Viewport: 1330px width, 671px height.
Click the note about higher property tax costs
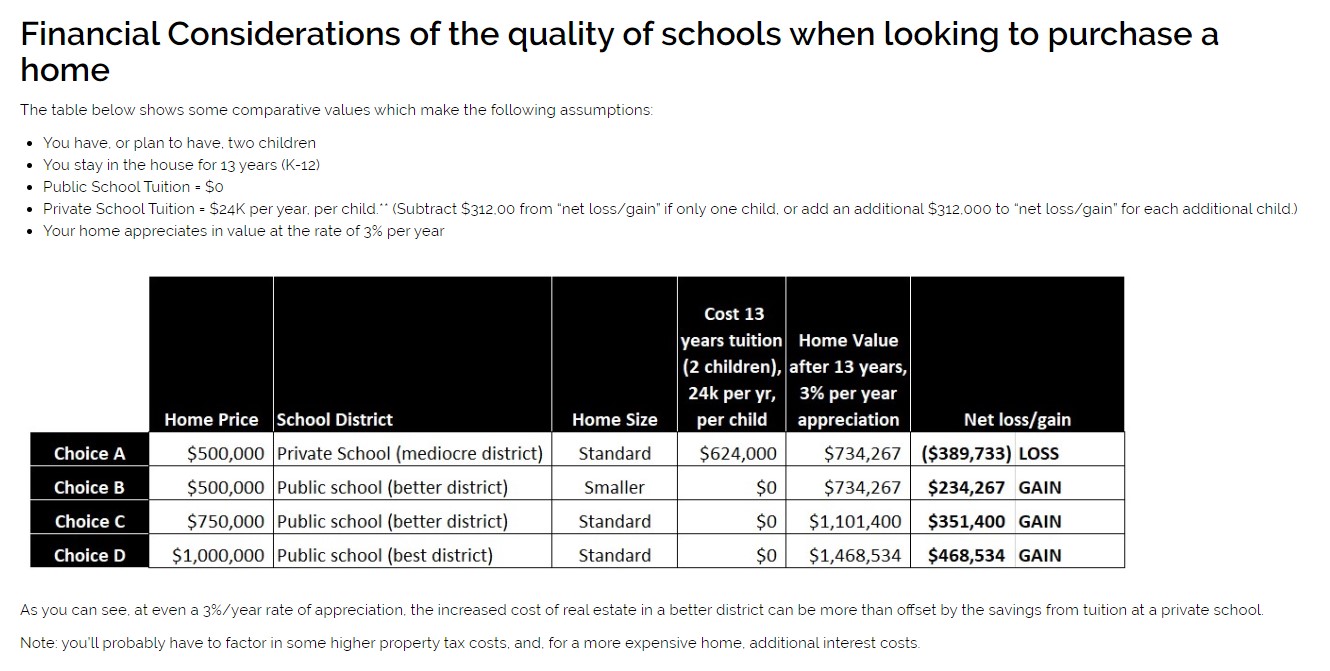[x=470, y=643]
